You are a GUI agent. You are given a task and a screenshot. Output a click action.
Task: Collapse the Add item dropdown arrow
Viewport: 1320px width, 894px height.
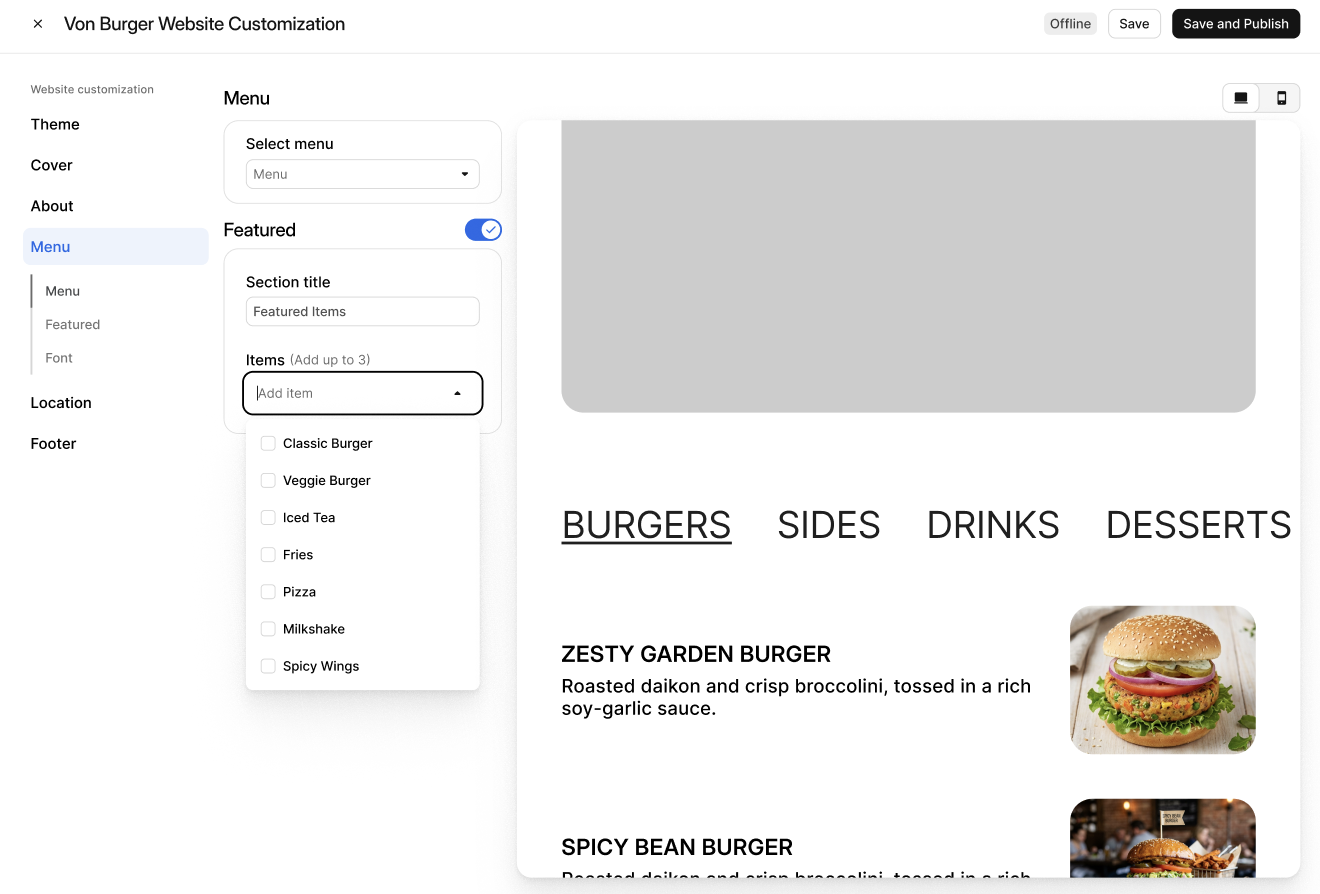tap(457, 393)
